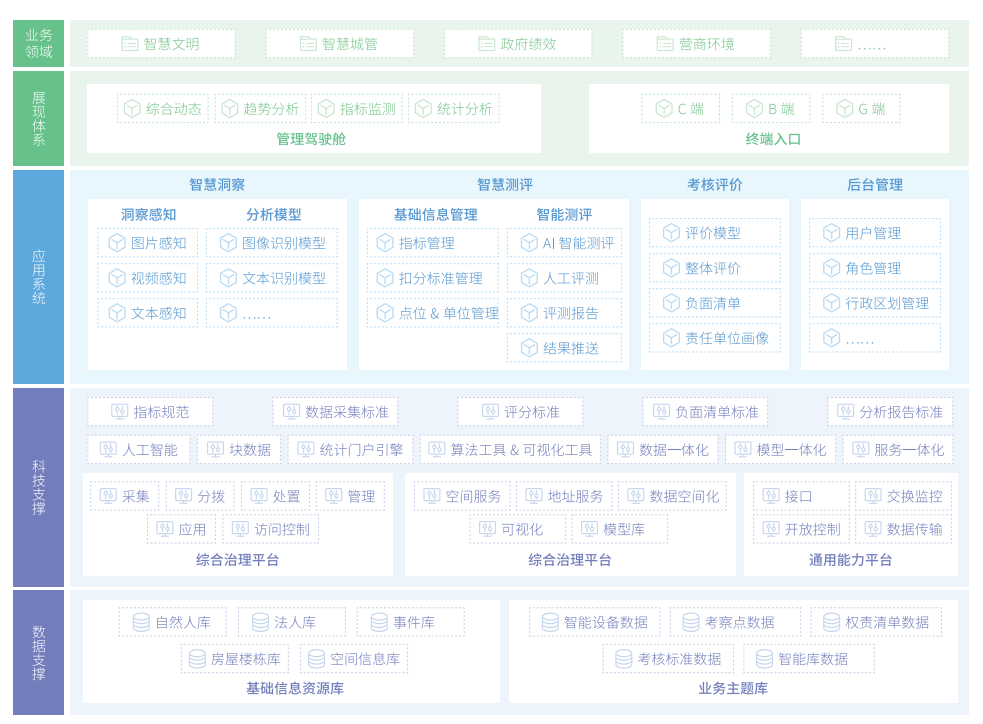Select 算法工具 & 可视化工具 box
Screen dimensions: 983x724
point(510,449)
